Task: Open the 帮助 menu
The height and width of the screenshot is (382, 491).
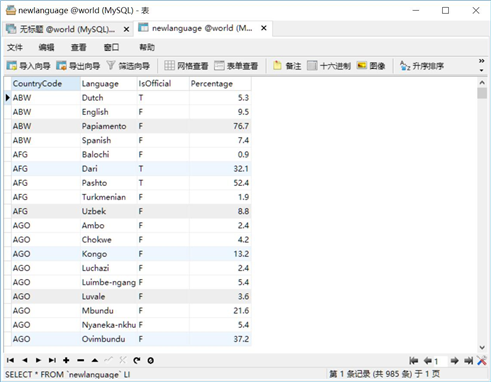Action: (x=147, y=47)
